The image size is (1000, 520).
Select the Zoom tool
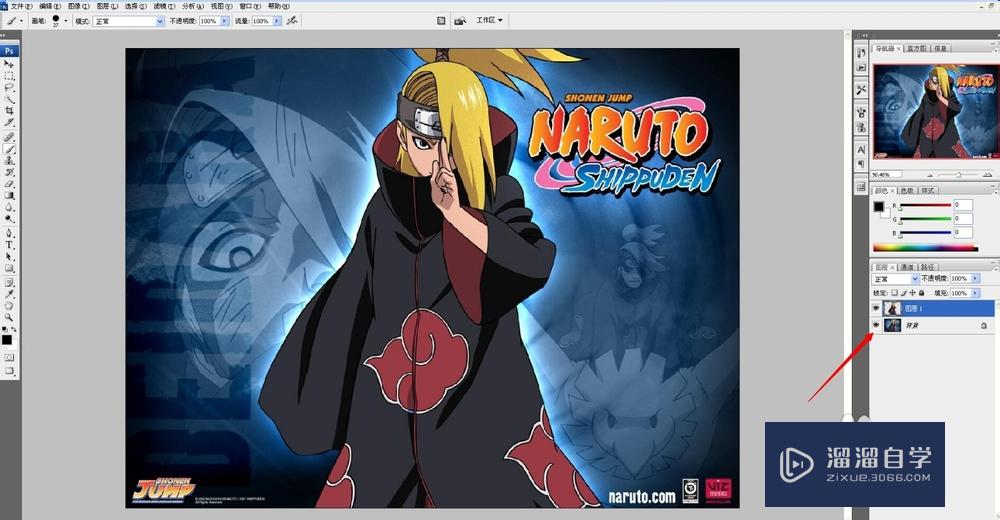[x=8, y=317]
